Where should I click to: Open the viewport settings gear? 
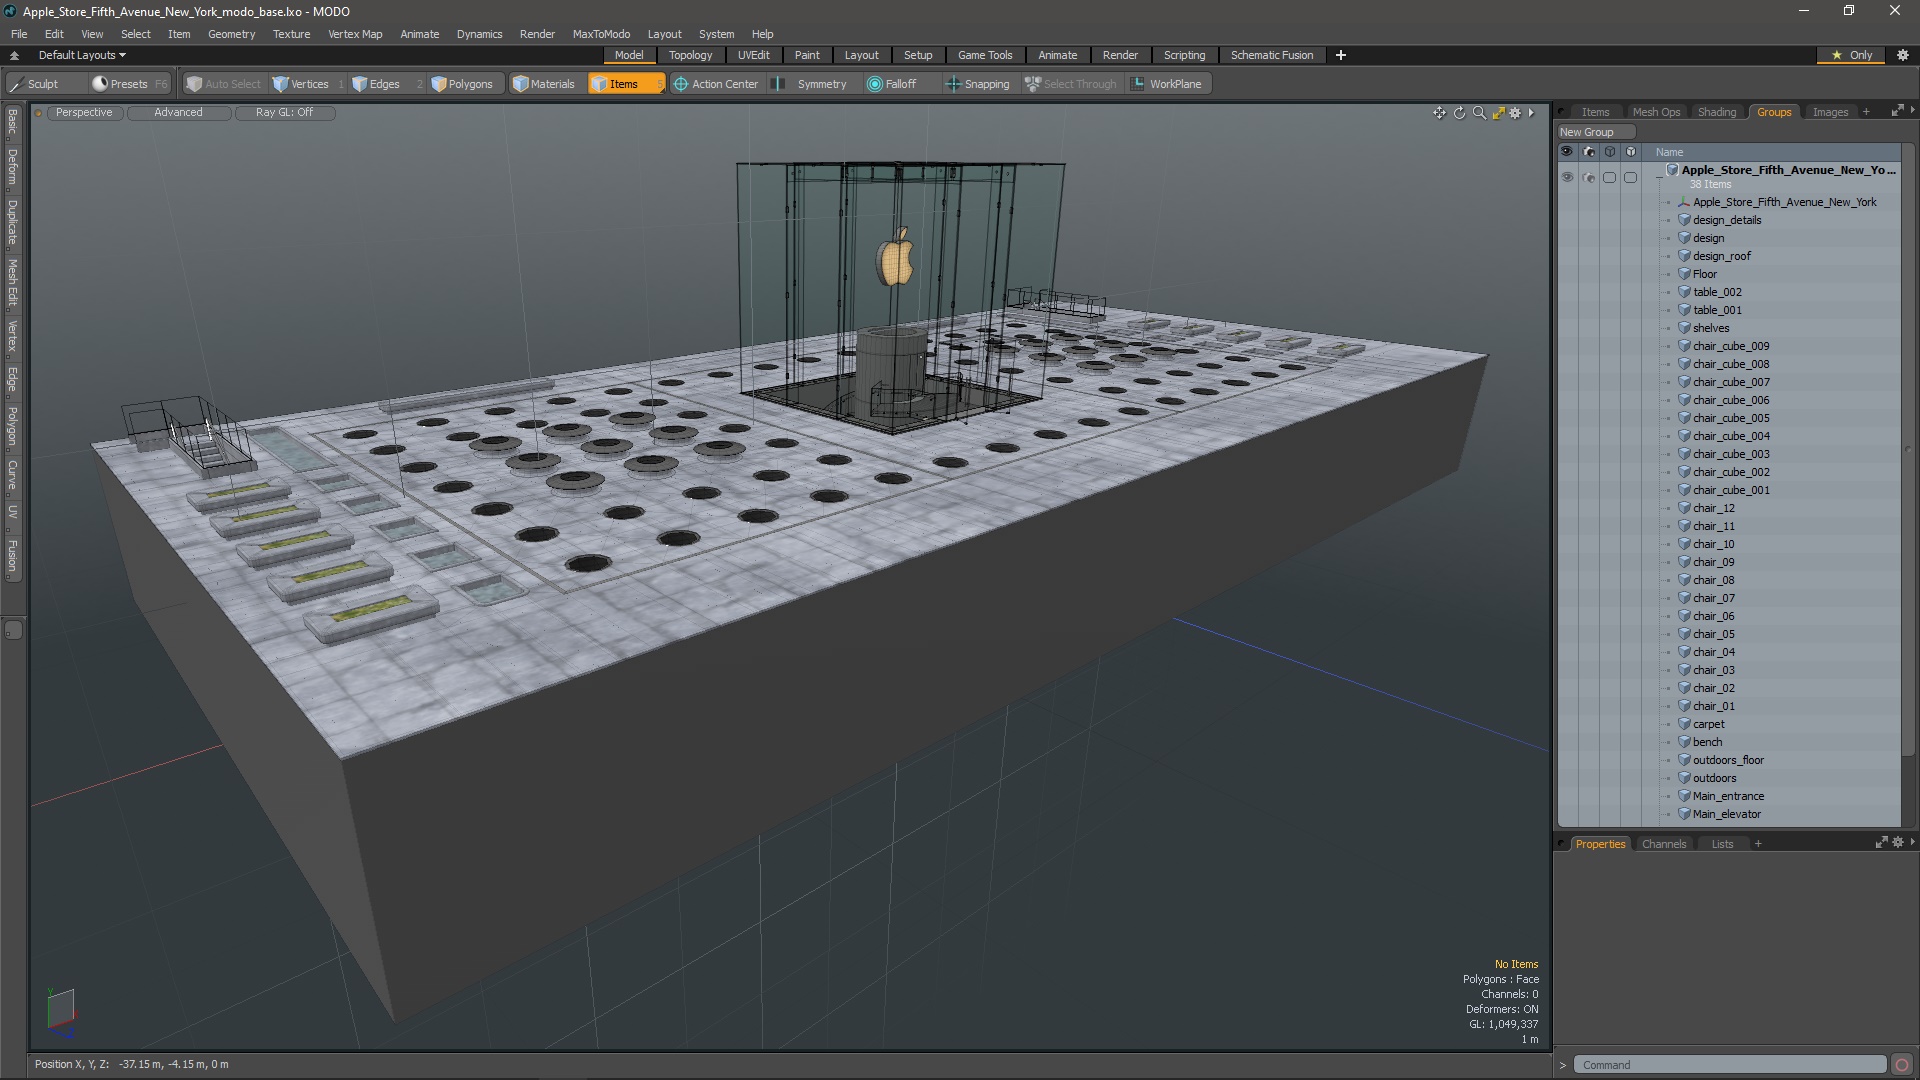tap(1515, 113)
